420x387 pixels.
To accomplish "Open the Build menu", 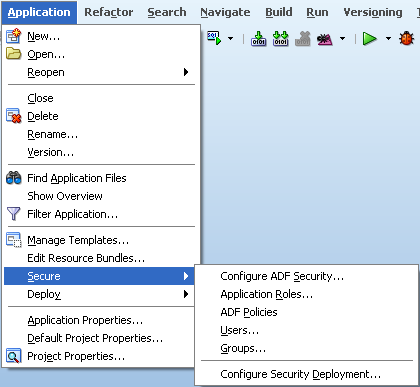I will point(279,12).
